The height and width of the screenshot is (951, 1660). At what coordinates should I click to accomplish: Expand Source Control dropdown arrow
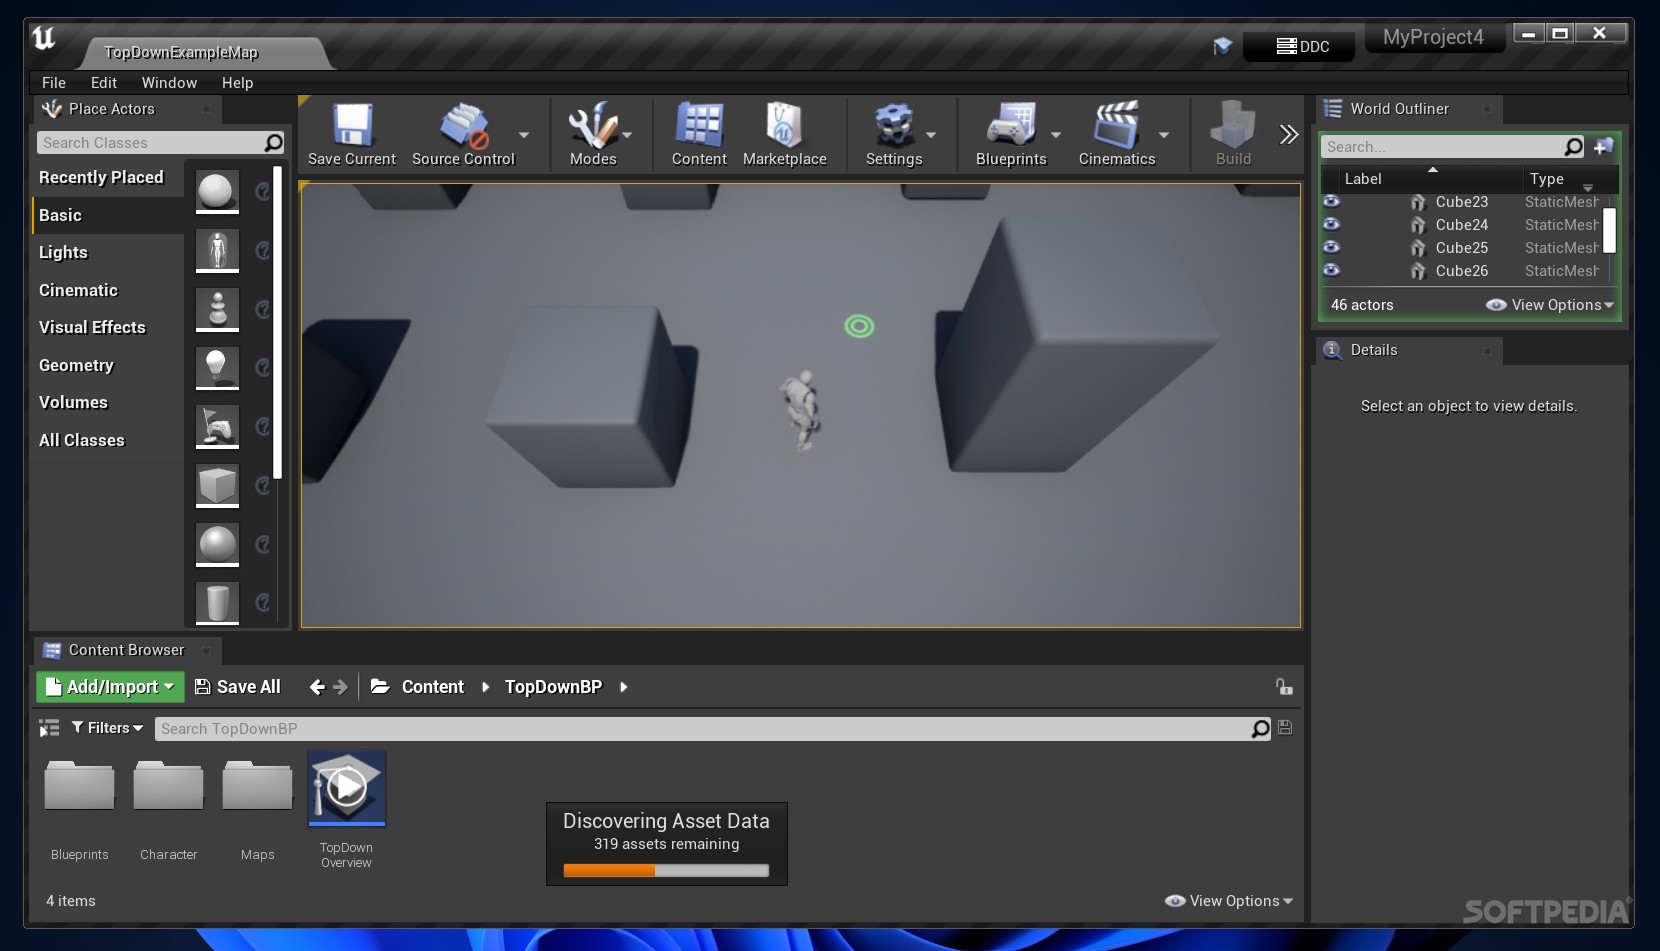click(524, 135)
